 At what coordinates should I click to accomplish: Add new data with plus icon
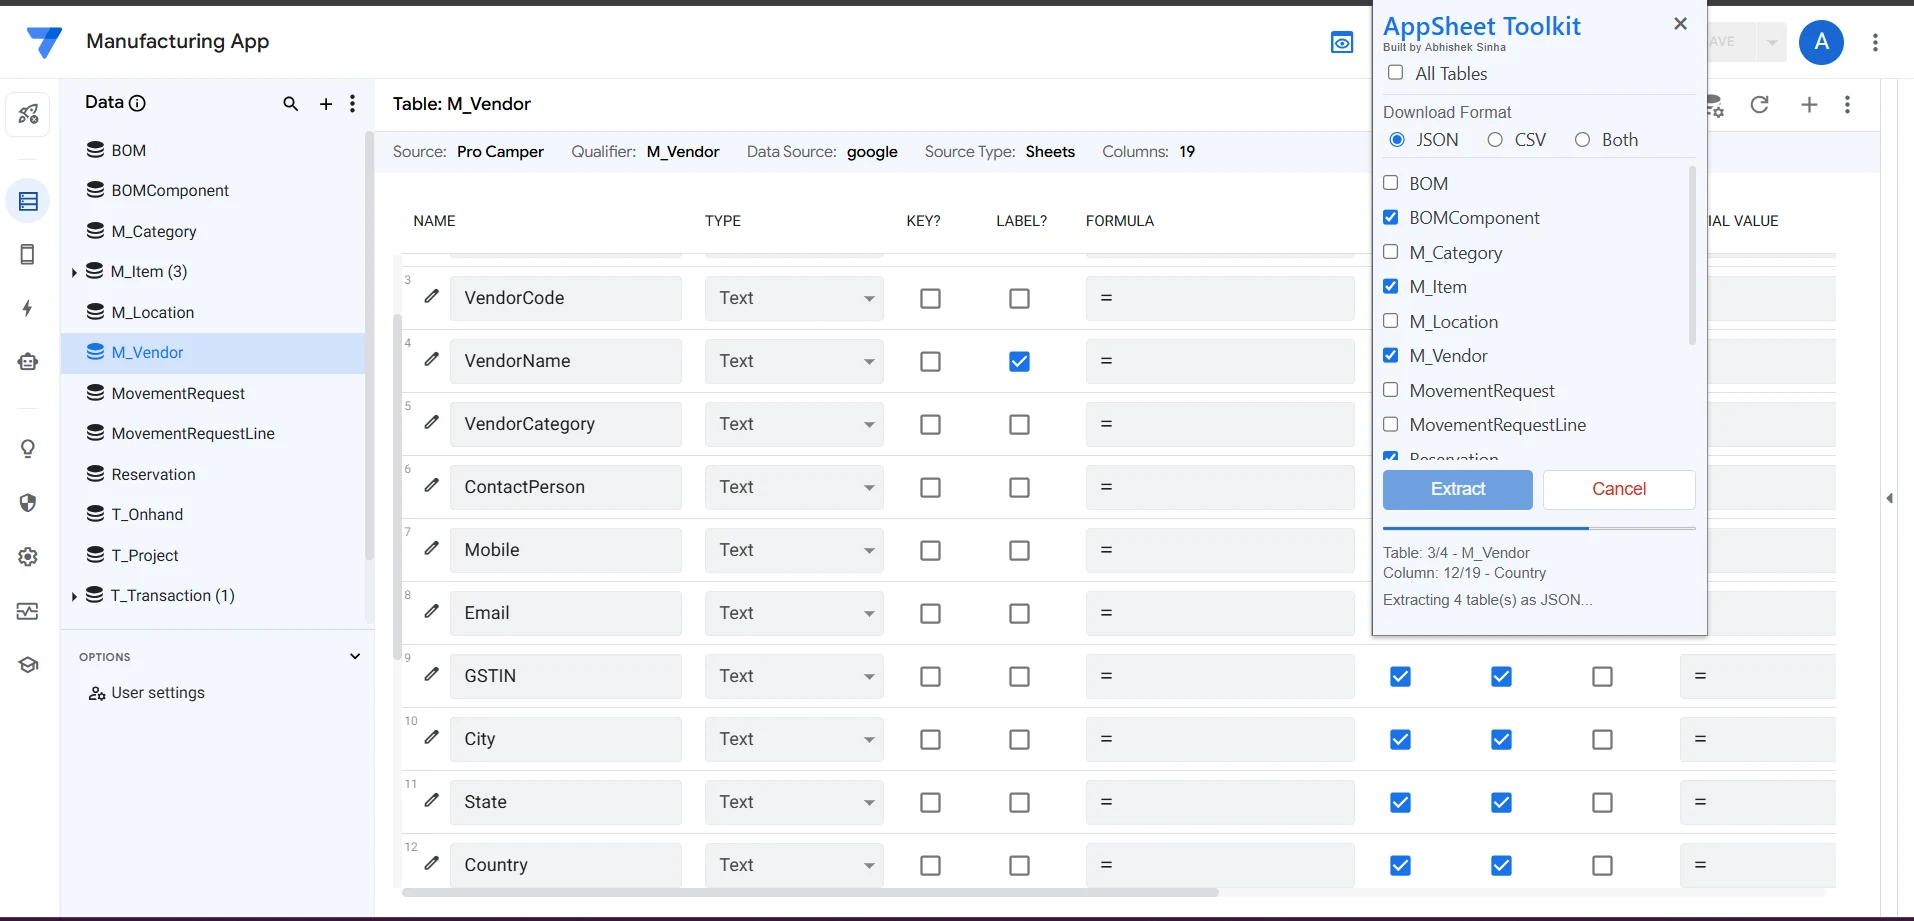point(326,104)
